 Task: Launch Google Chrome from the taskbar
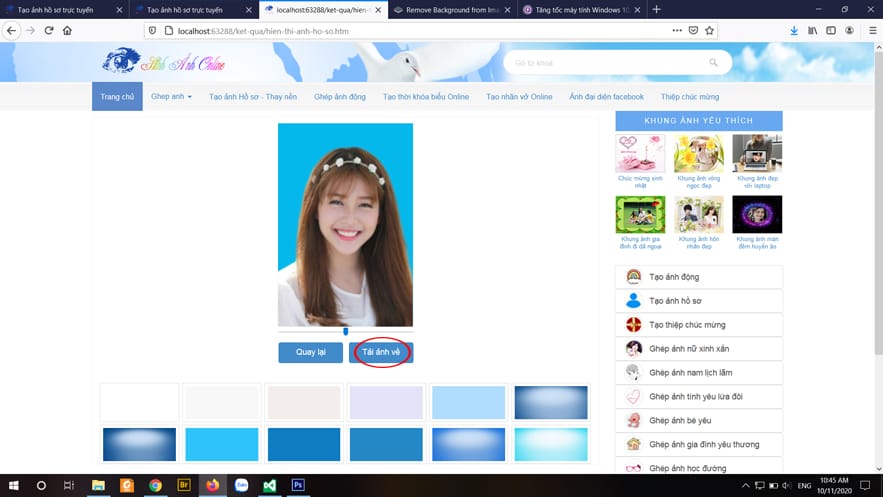coord(155,485)
